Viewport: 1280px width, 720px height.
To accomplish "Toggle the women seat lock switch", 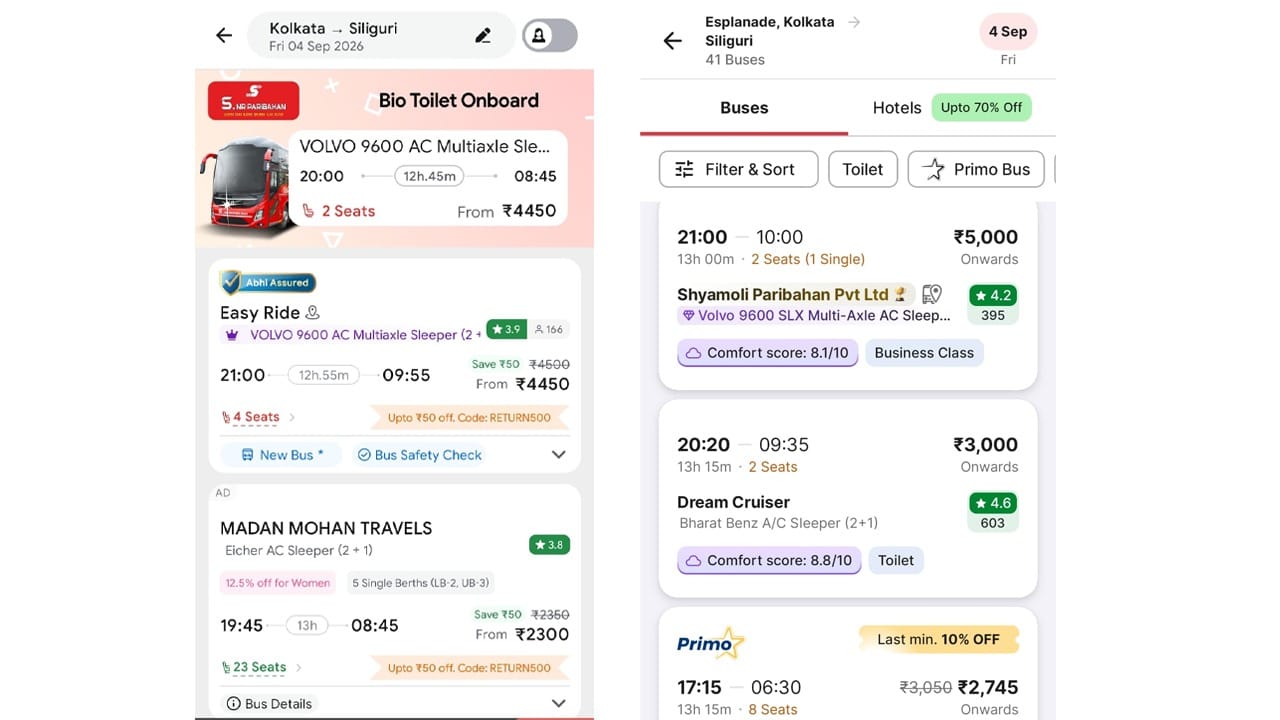I will (550, 36).
